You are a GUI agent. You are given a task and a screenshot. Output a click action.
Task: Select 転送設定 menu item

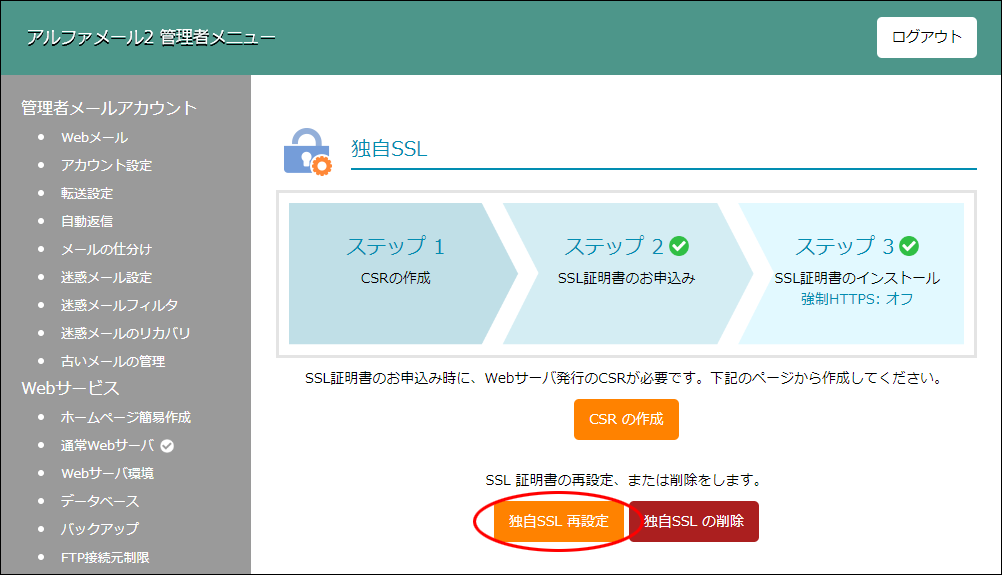(87, 194)
